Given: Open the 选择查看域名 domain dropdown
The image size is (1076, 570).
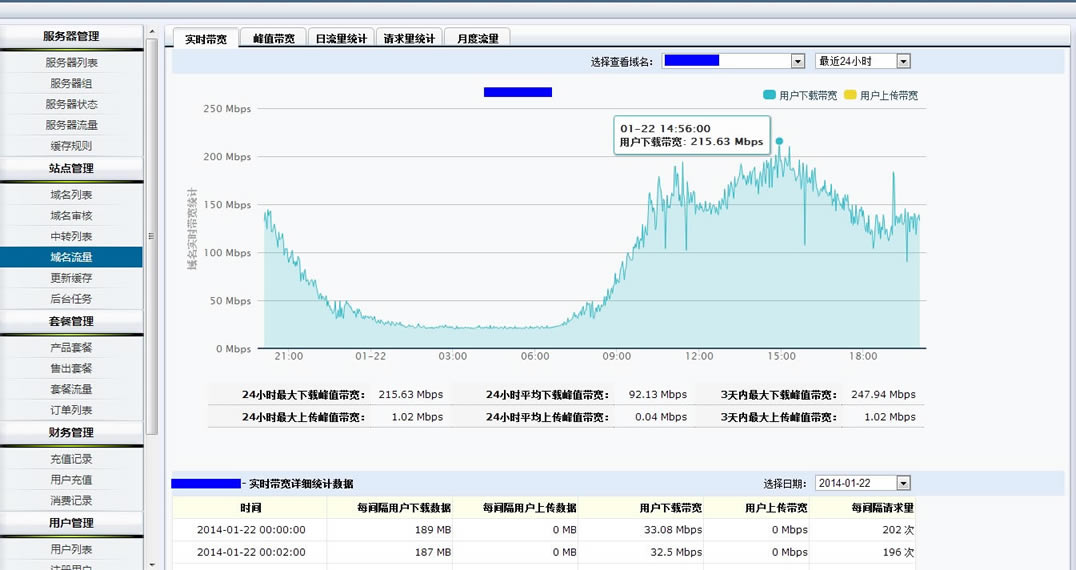Looking at the screenshot, I should coord(733,61).
